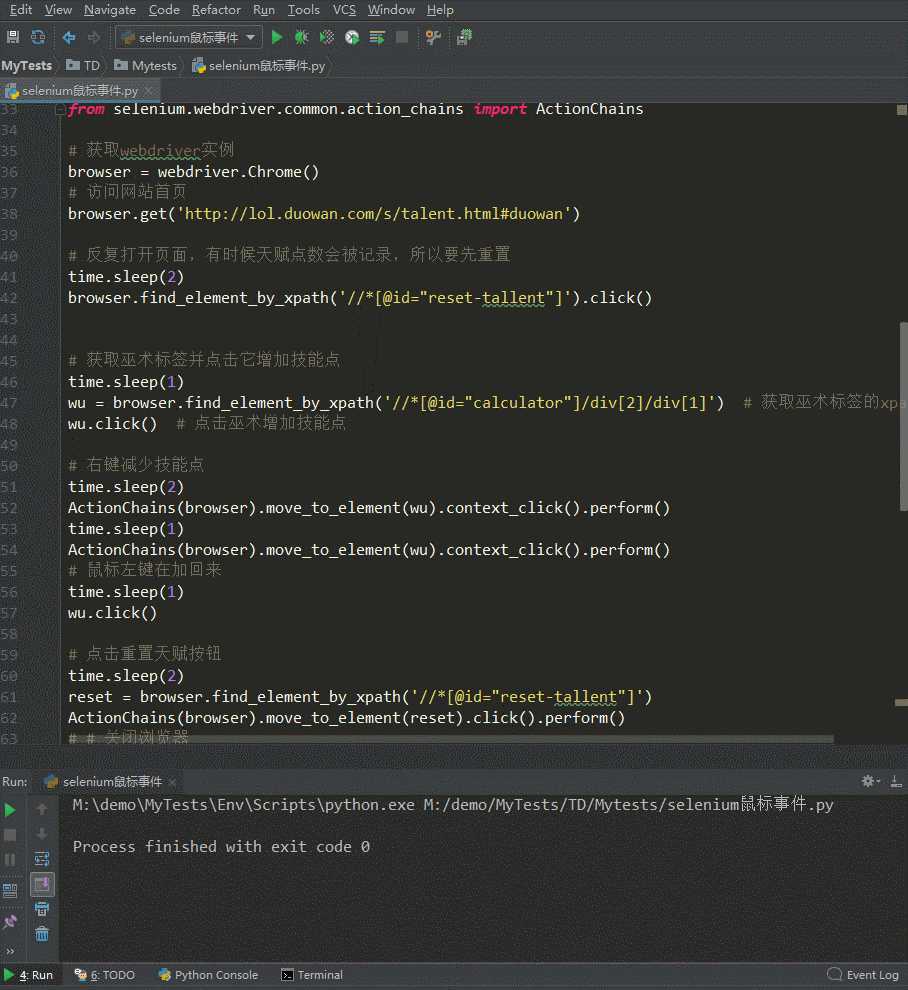Collapse the import fold marker beside the 'from' statement
Viewport: 908px width, 990px height.
tap(60, 110)
